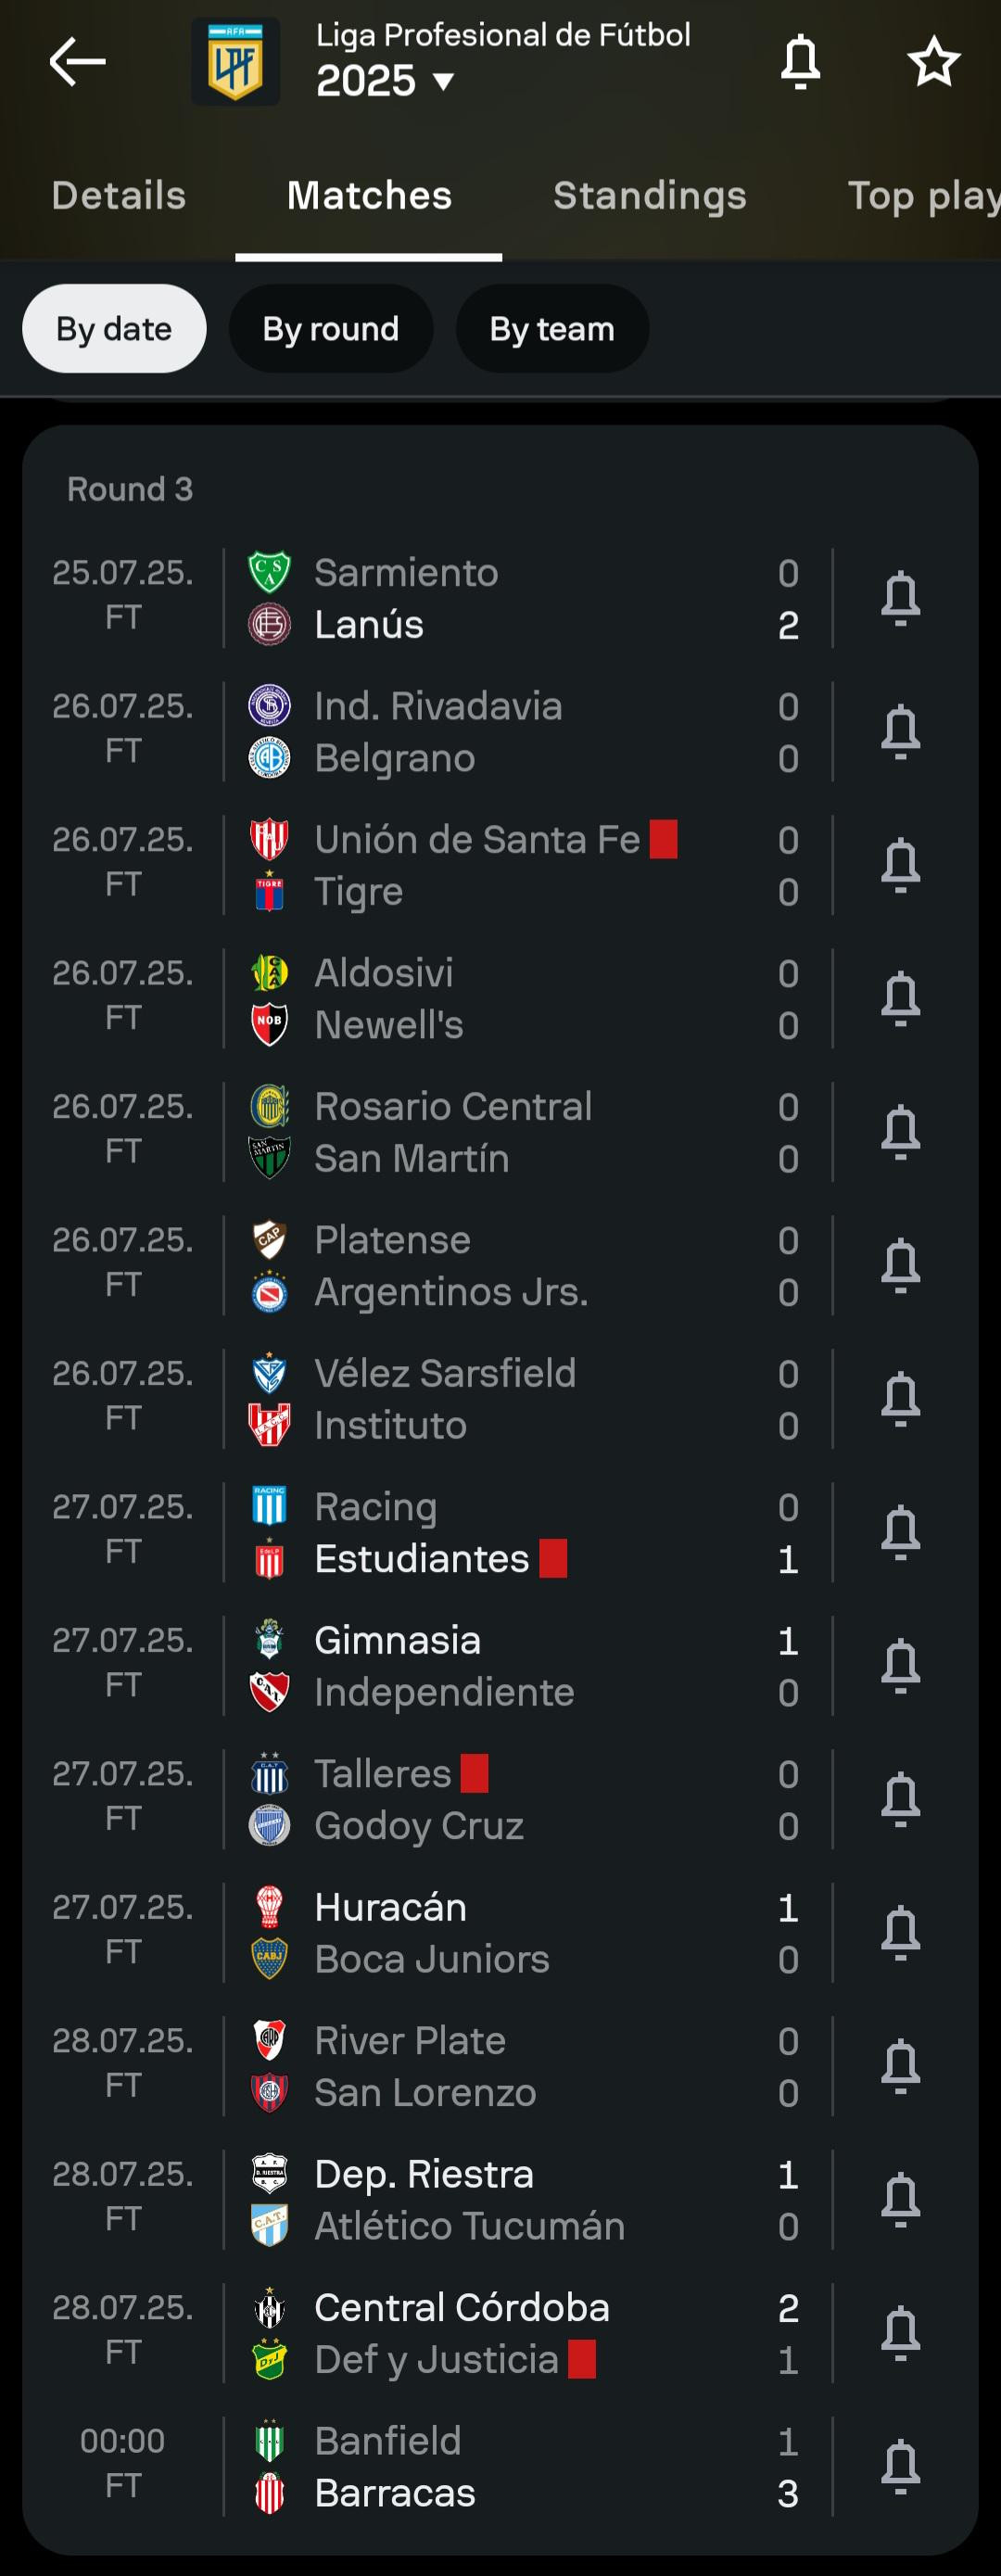Viewport: 1001px width, 2576px height.
Task: Tap bell icon for Central Córdoba match
Action: pyautogui.click(x=900, y=2334)
